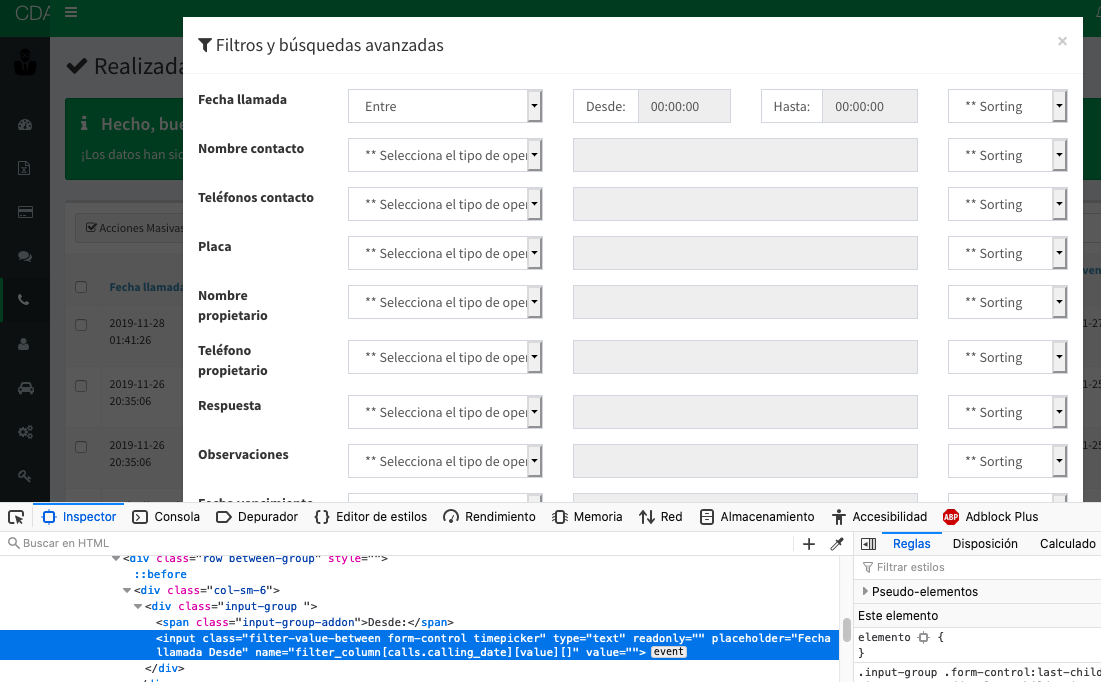
Task: Open the Memoria tab
Action: [588, 517]
